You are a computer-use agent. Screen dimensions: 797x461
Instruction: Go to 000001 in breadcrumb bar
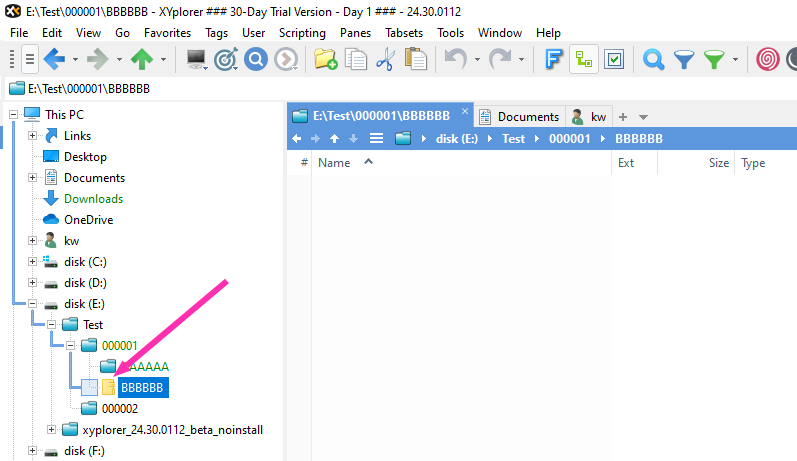click(569, 139)
